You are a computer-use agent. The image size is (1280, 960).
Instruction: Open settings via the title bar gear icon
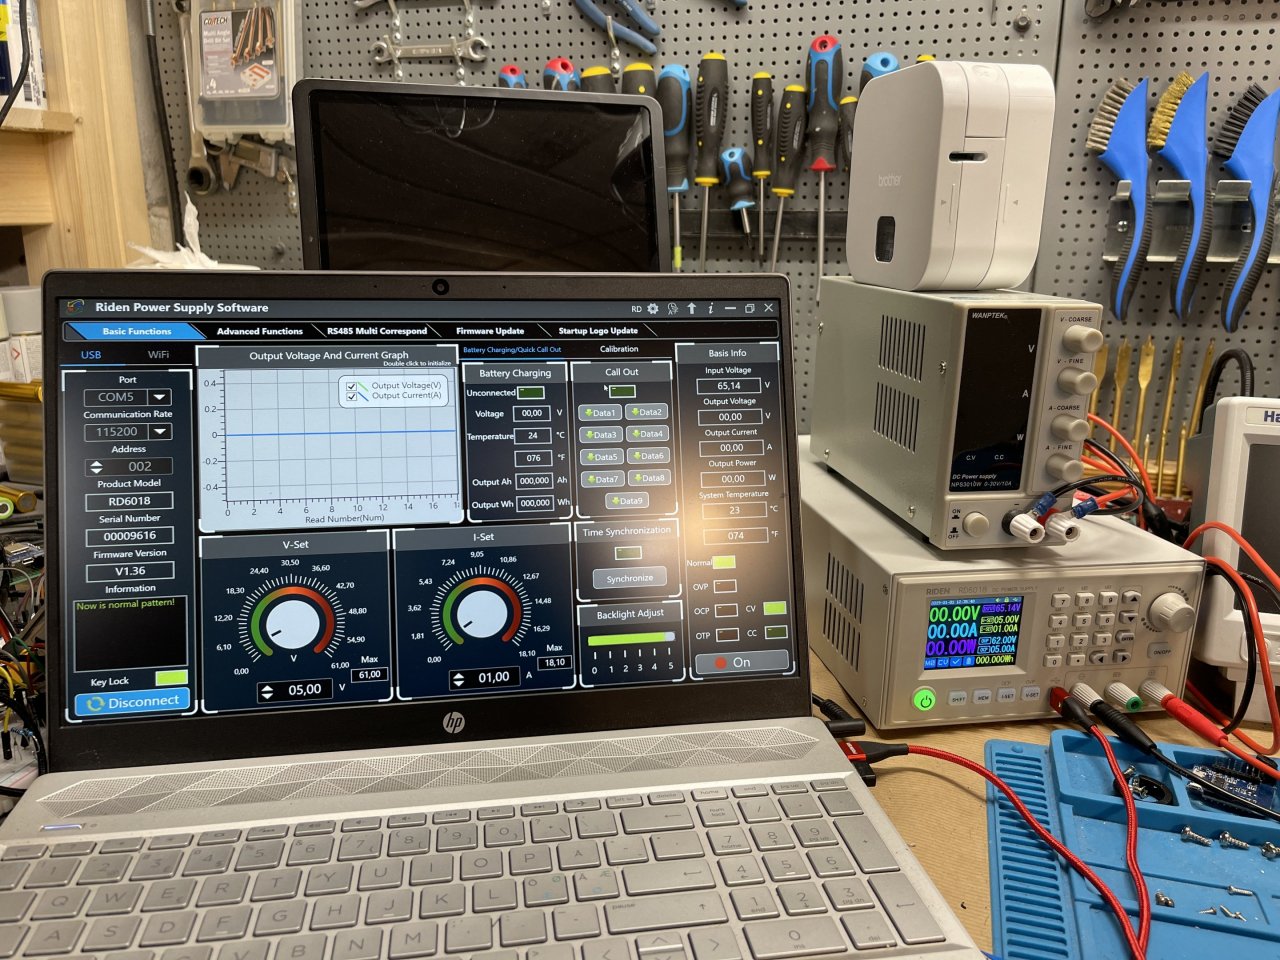(653, 309)
